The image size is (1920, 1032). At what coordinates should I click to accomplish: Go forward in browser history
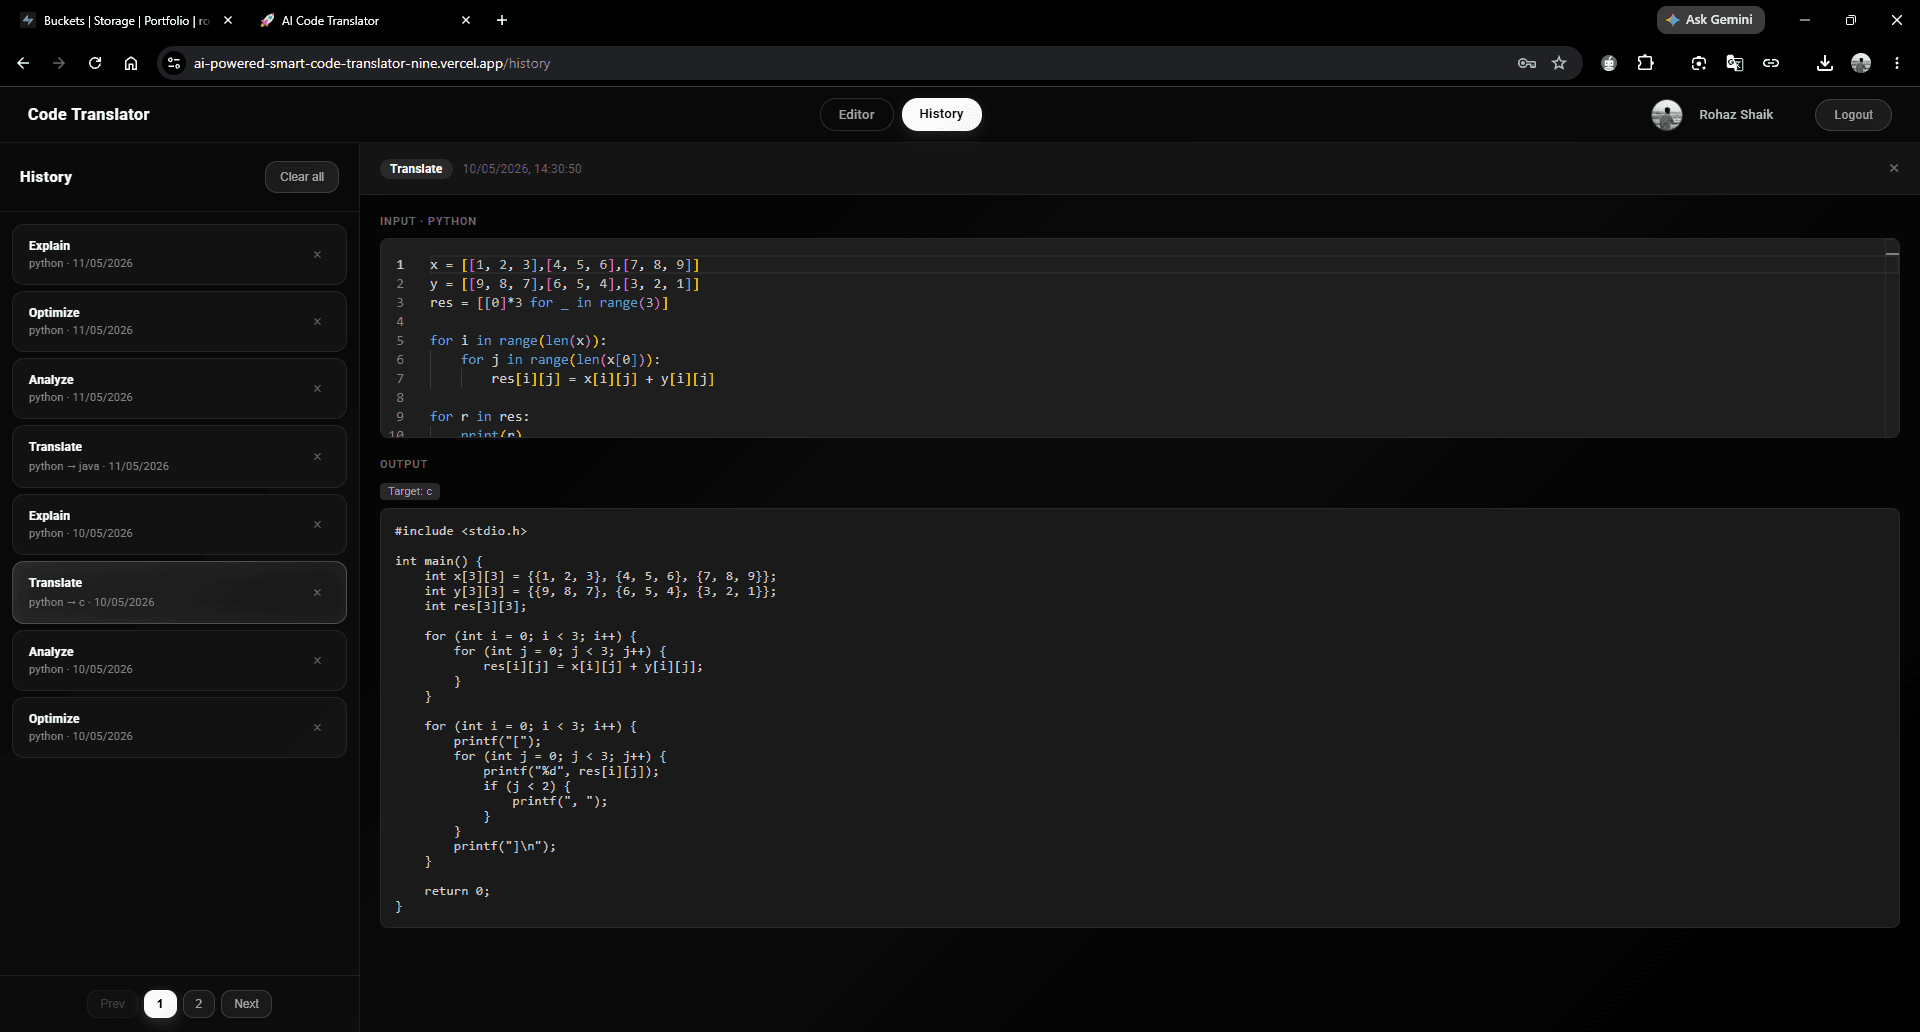(59, 63)
